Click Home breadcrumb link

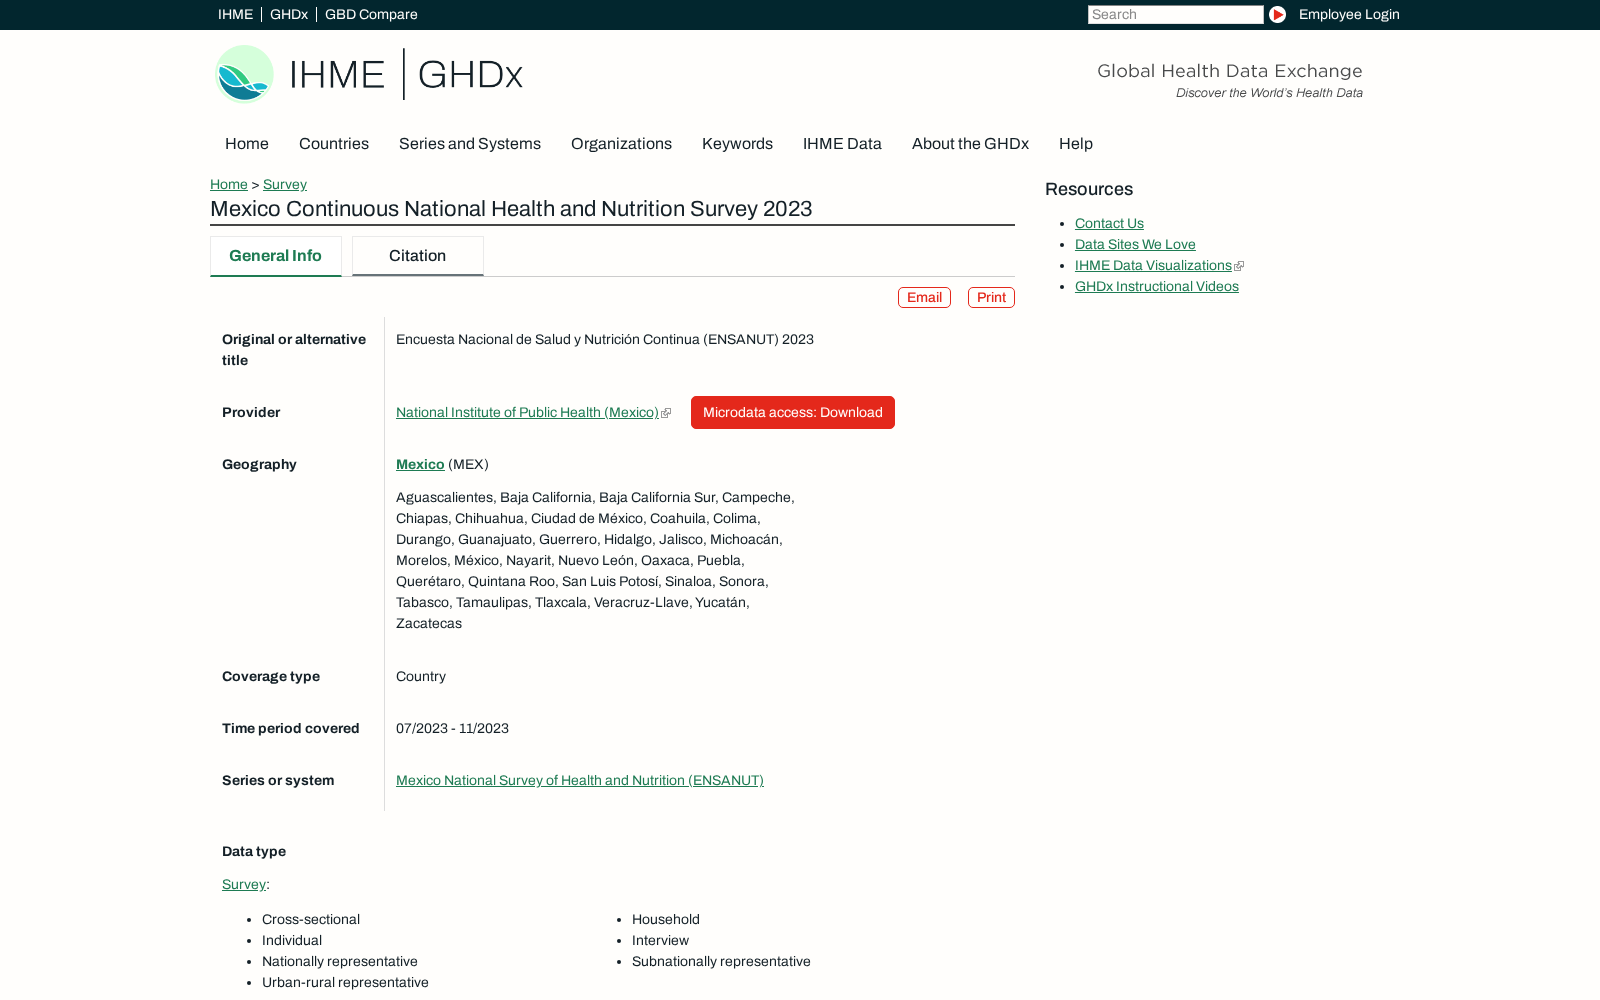229,184
